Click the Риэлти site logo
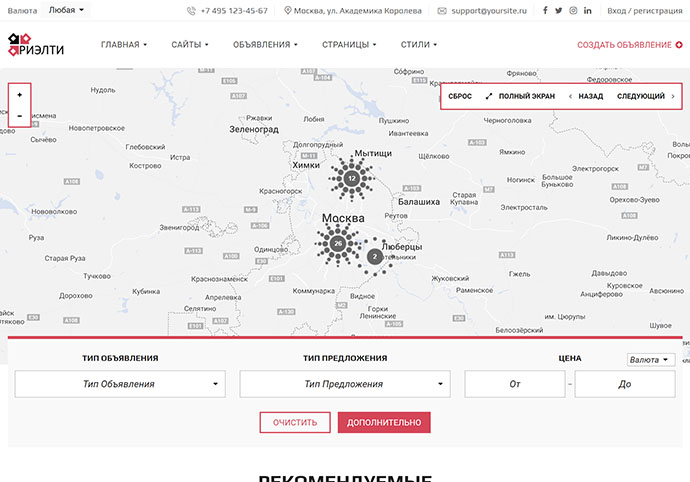Image resolution: width=690 pixels, height=482 pixels. [x=36, y=45]
